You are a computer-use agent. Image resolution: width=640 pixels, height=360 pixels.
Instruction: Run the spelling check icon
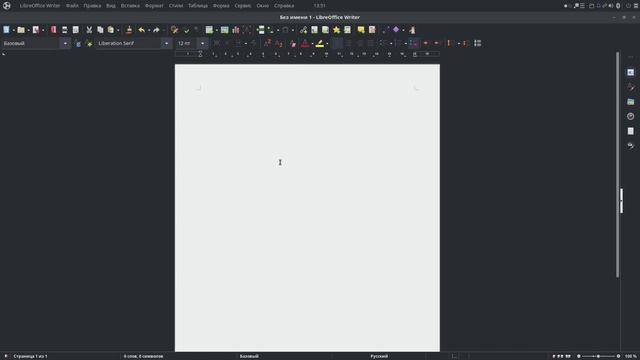187,30
